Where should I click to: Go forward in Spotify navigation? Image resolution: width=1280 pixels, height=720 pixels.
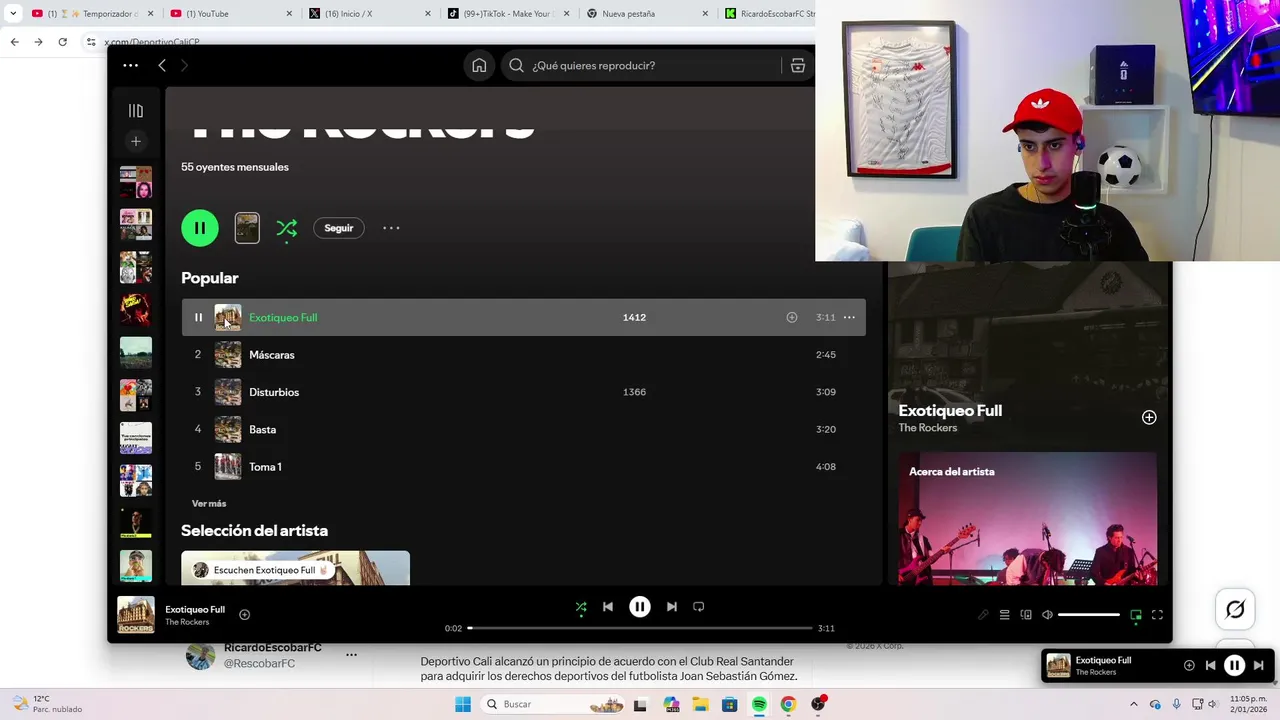pyautogui.click(x=184, y=65)
